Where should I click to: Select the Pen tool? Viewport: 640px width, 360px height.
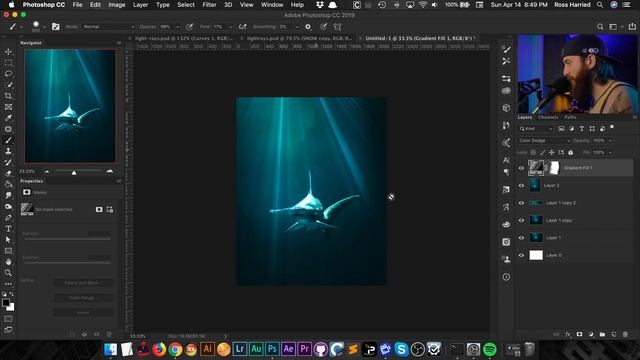(x=8, y=218)
